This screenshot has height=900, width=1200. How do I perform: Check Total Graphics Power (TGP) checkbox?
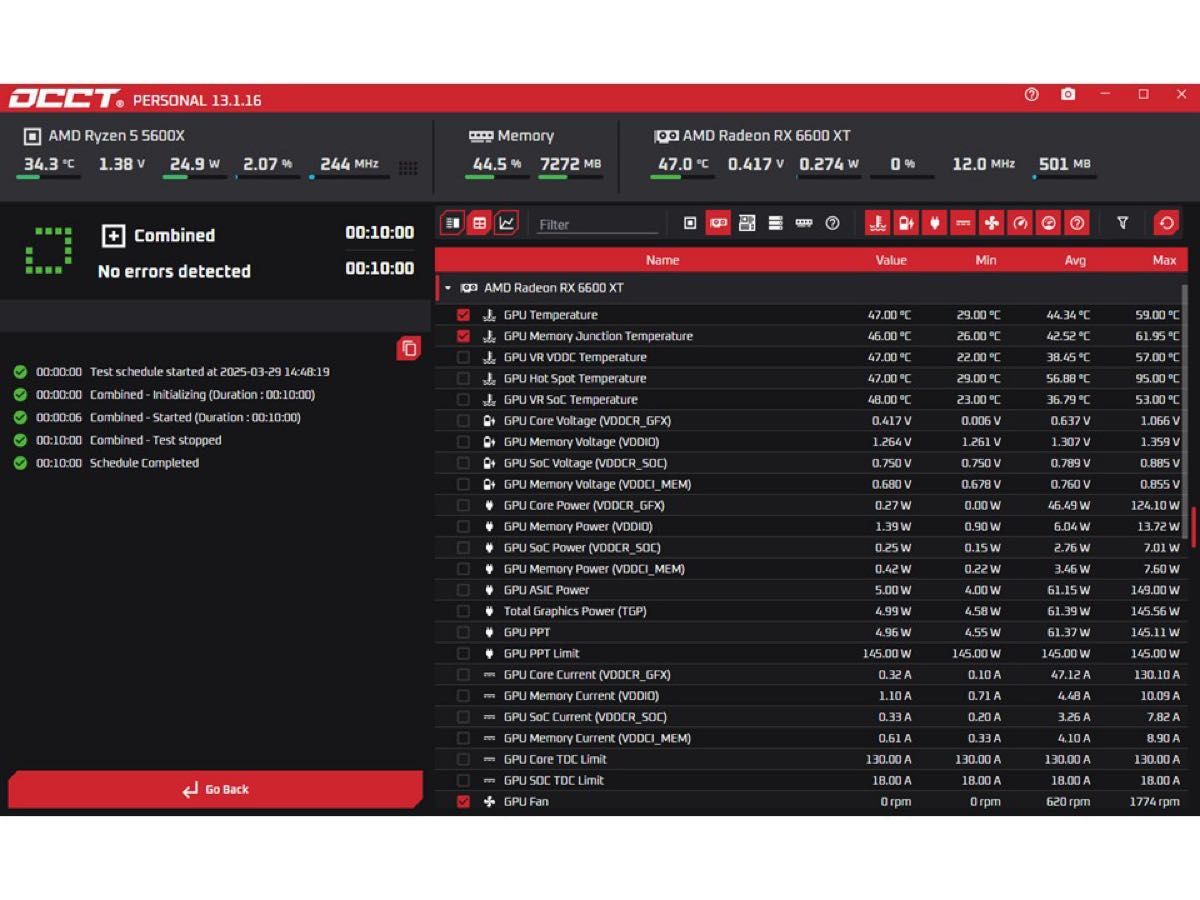coord(463,611)
